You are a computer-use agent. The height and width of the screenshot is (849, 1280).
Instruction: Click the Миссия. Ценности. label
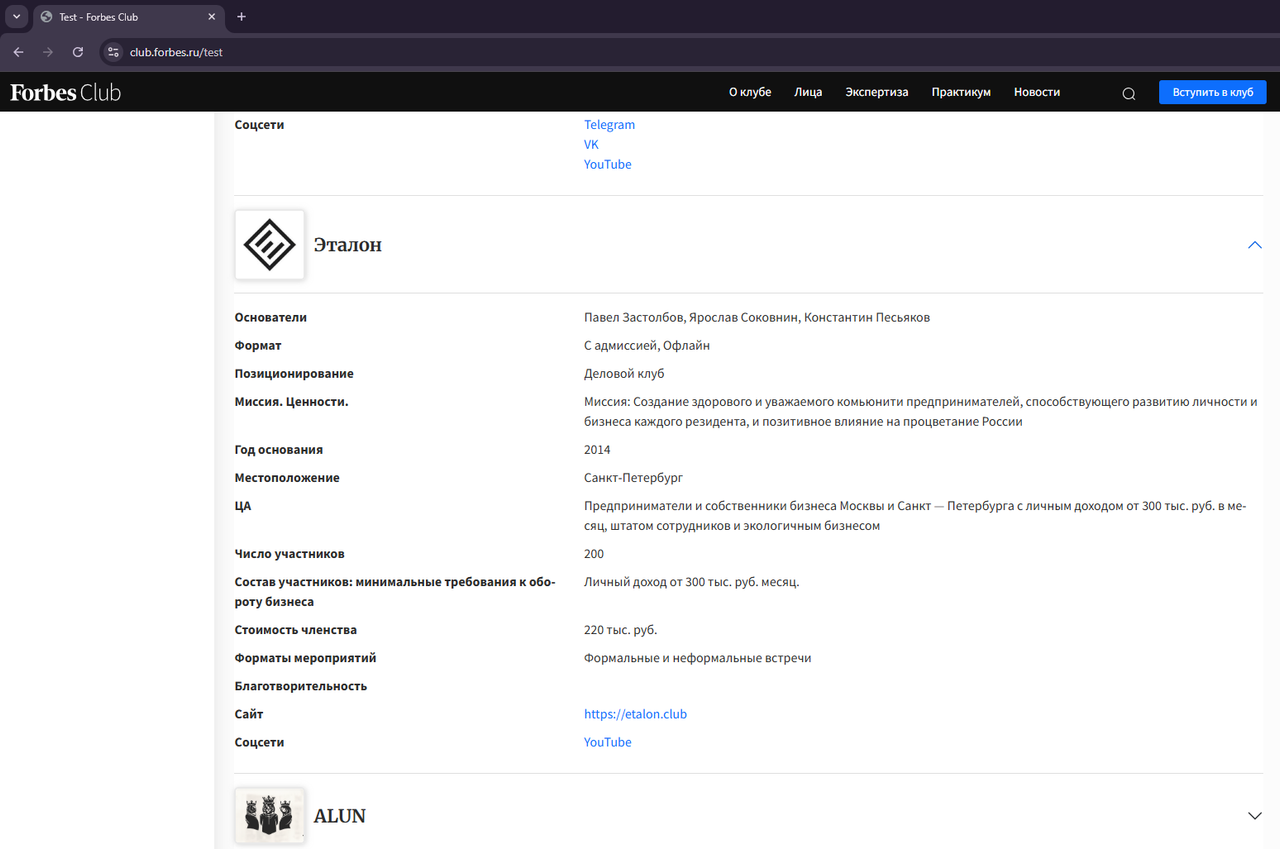pos(291,402)
